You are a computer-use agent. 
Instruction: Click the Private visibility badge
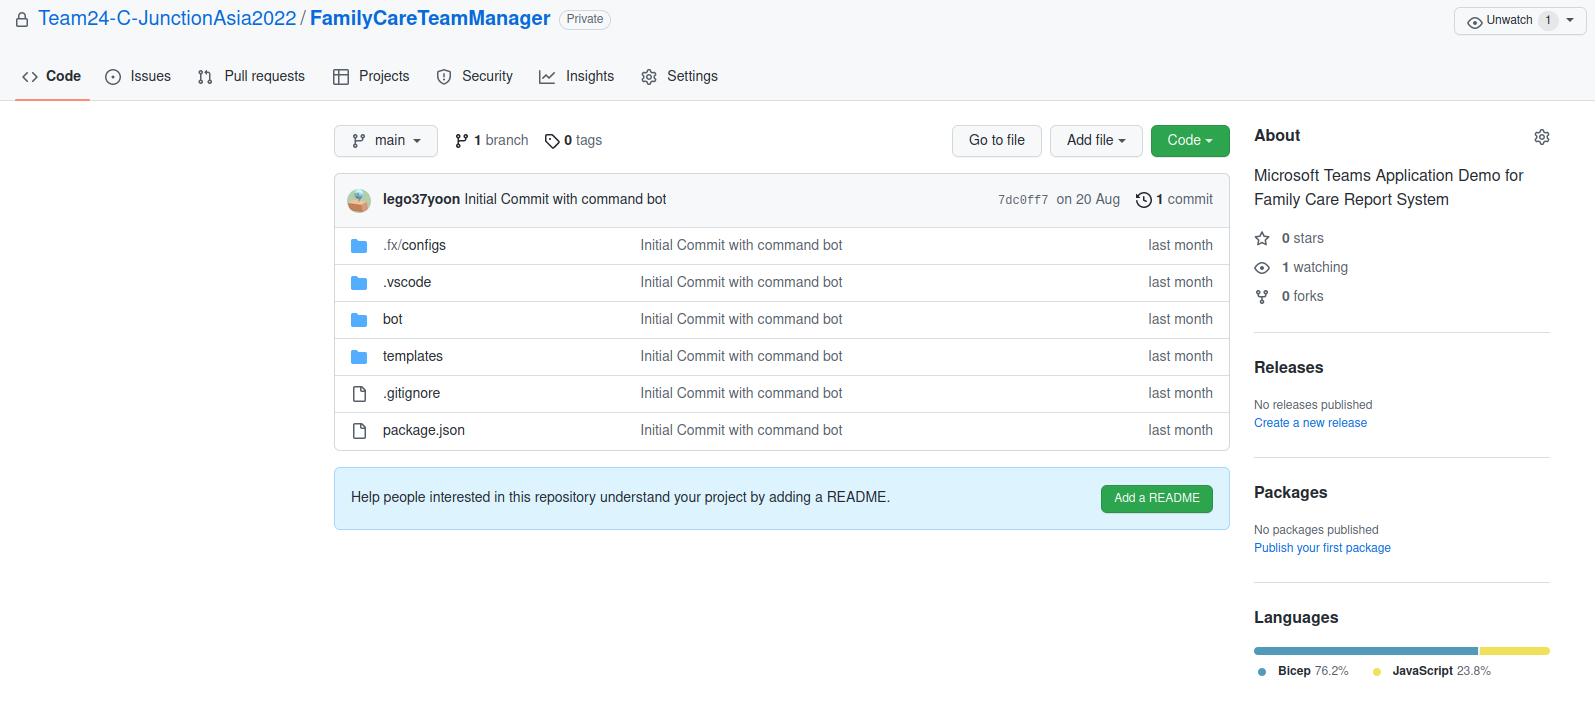[x=585, y=19]
